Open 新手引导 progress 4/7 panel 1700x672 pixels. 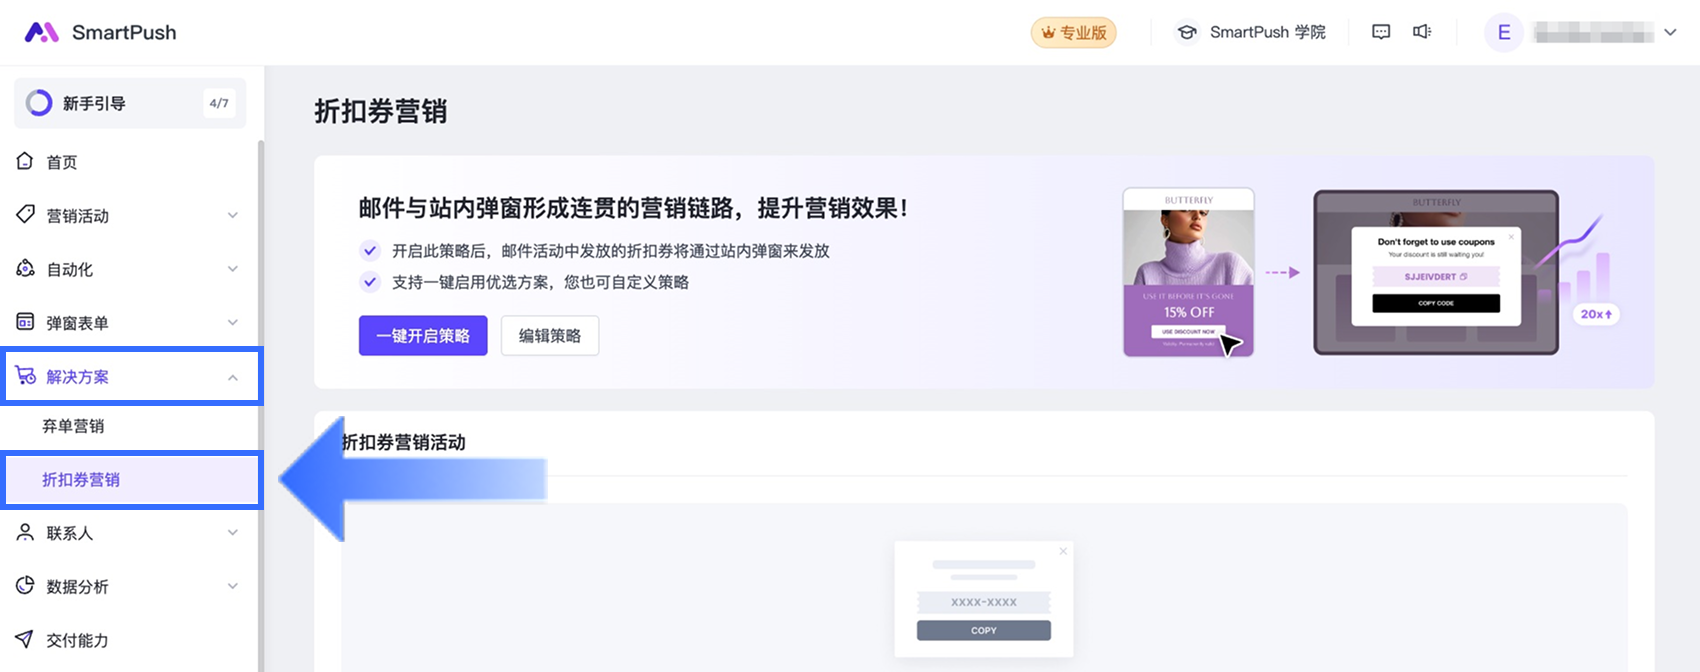coord(130,103)
